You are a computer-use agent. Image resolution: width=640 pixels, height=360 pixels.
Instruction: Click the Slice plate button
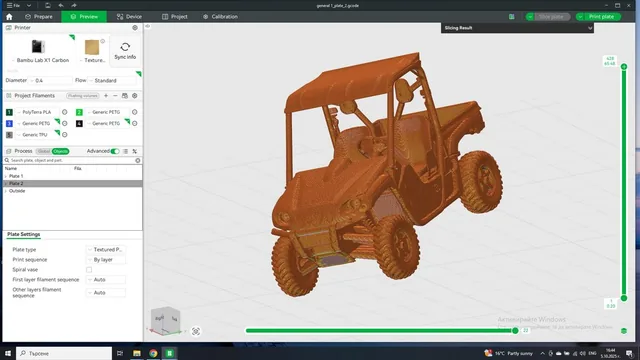(551, 17)
